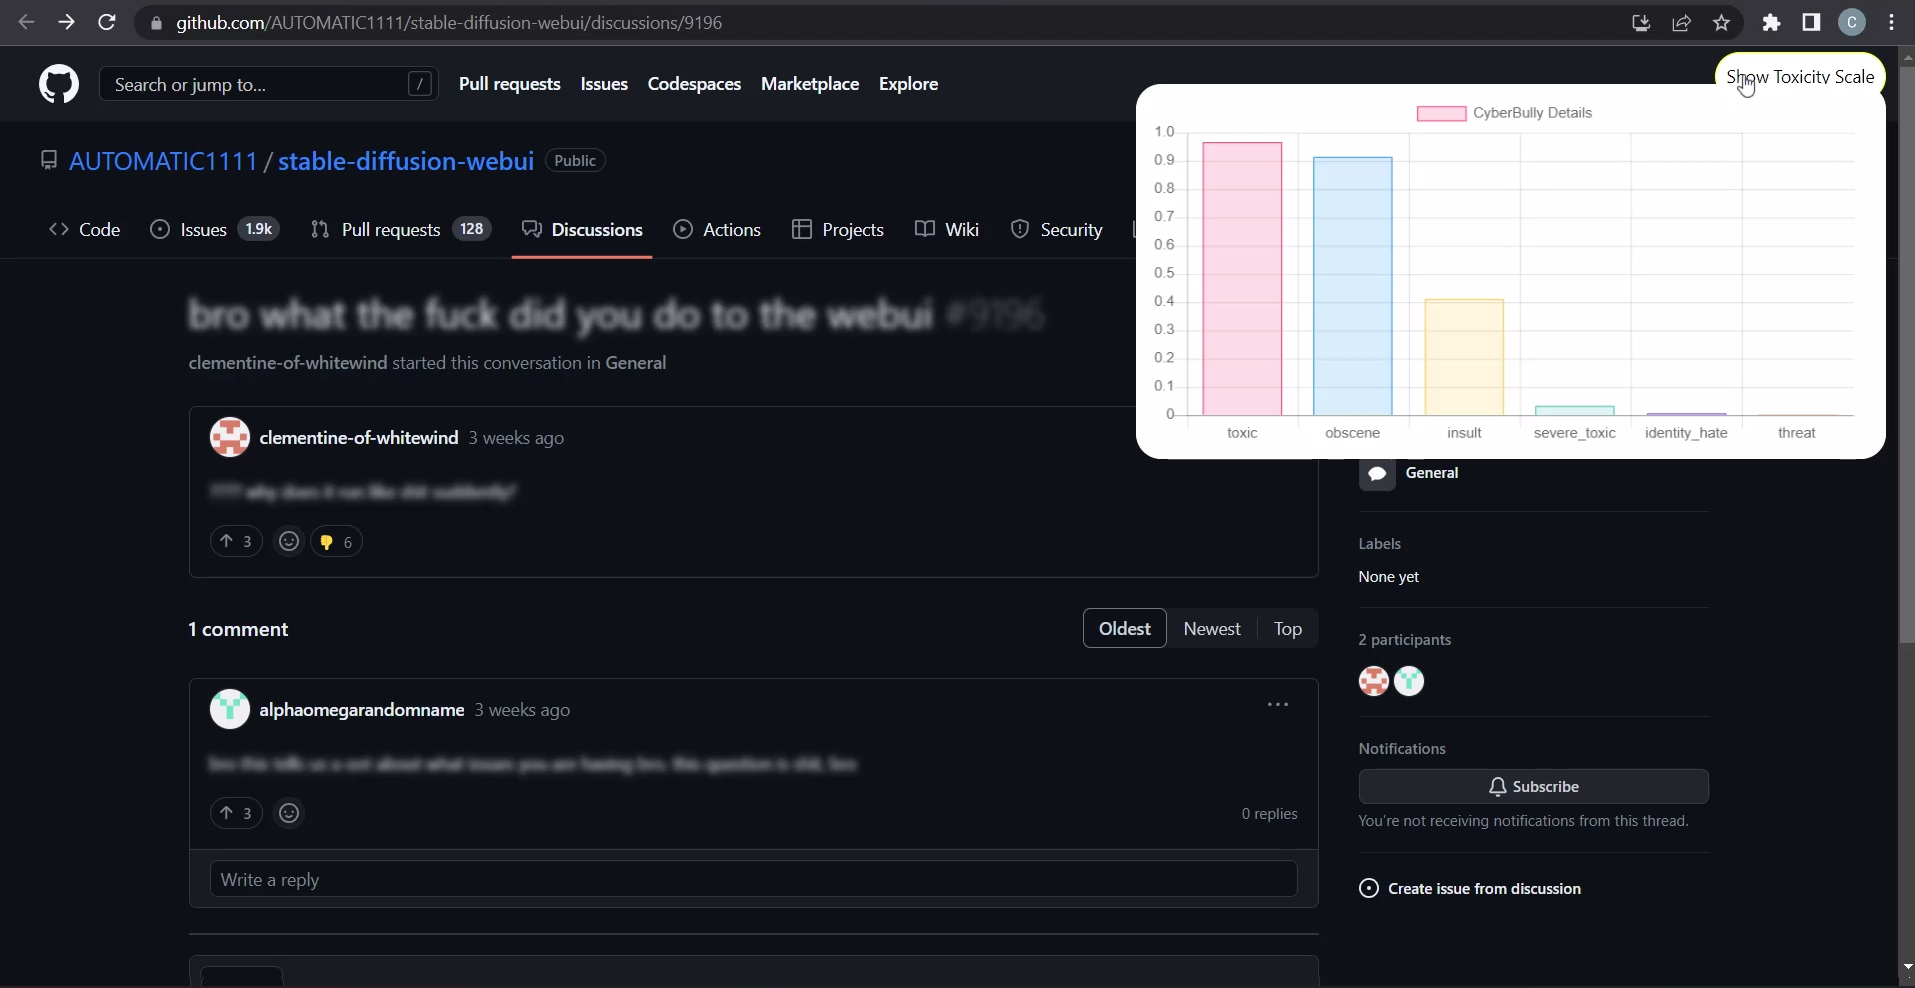Click first participant avatar in sidebar
The height and width of the screenshot is (988, 1915).
(x=1374, y=681)
